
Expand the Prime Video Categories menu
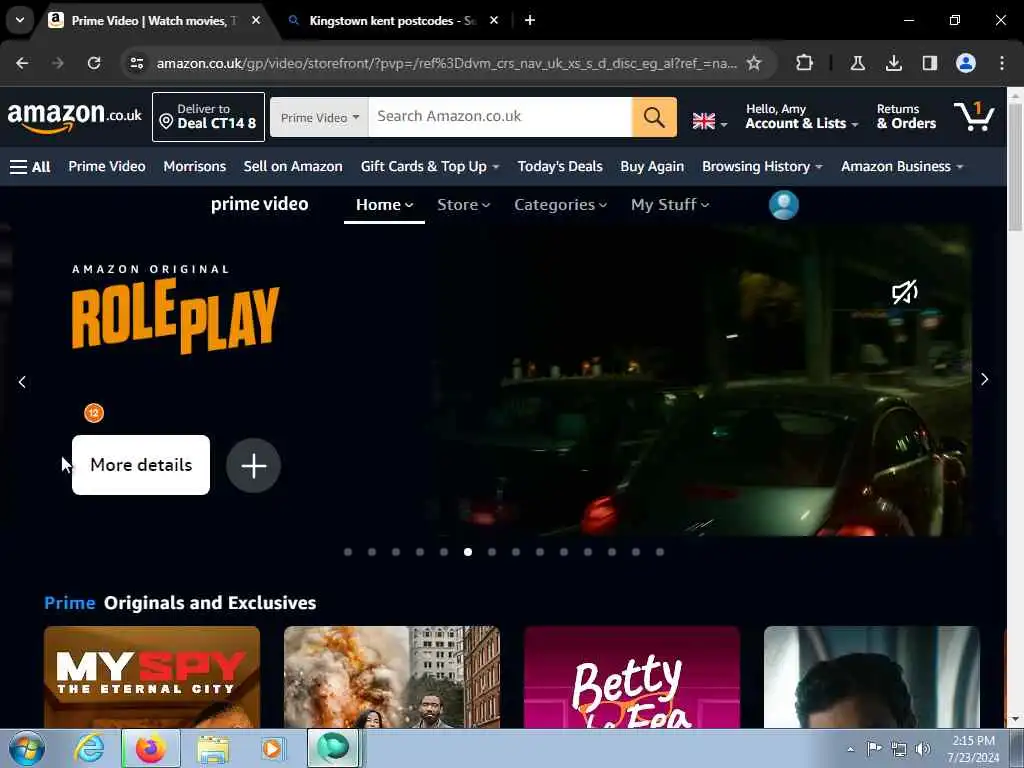click(x=560, y=205)
